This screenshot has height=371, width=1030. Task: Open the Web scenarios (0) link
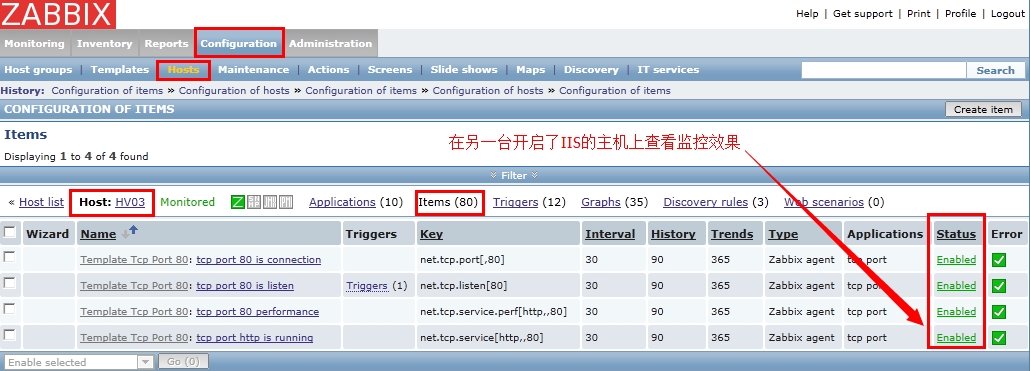coord(824,202)
